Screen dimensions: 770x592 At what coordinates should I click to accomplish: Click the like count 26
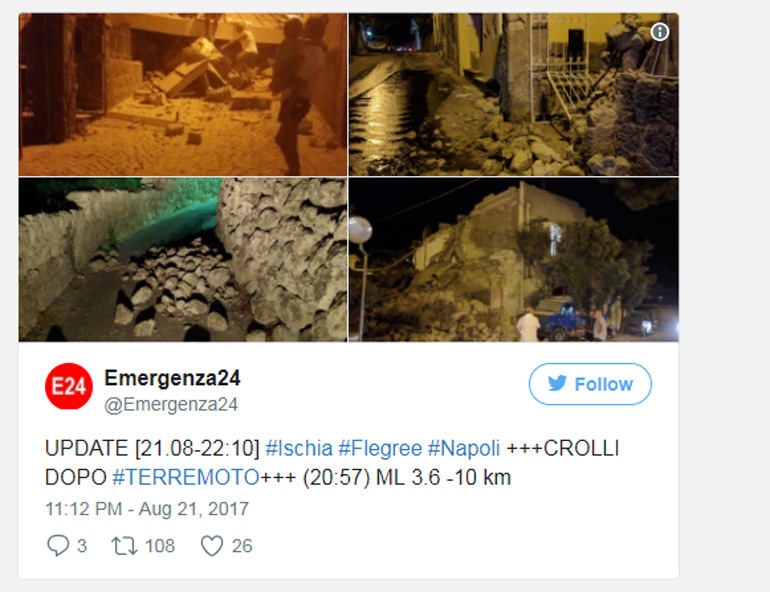coord(242,546)
